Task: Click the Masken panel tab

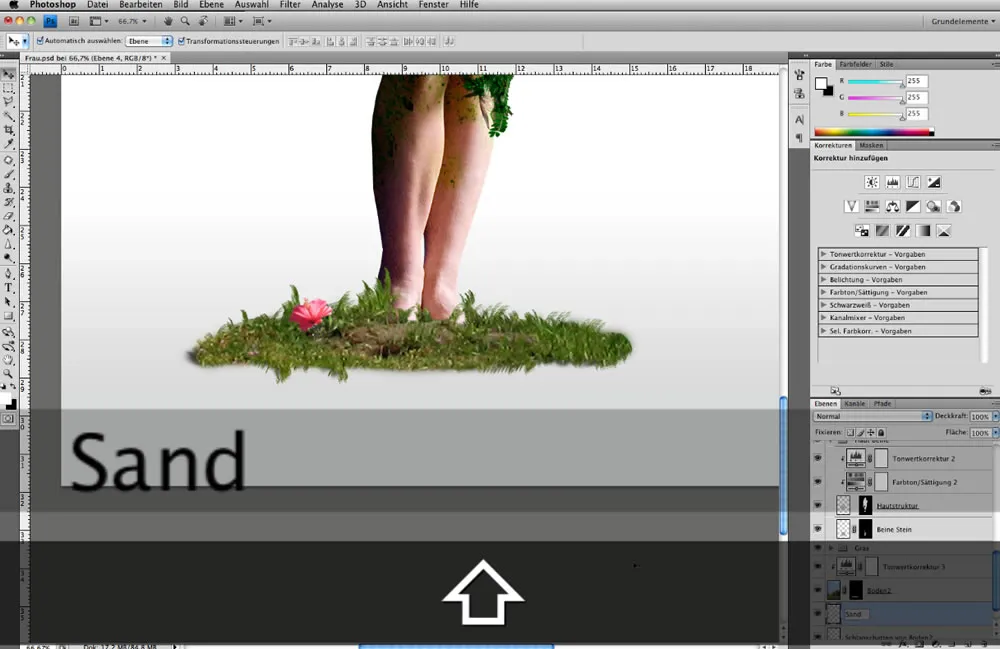Action: (x=871, y=145)
